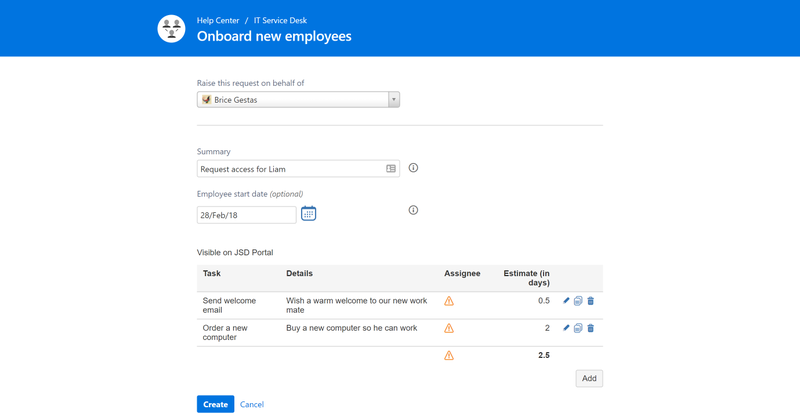Viewport: 800px width, 420px height.
Task: Focus the Employee start date field
Action: (x=246, y=215)
